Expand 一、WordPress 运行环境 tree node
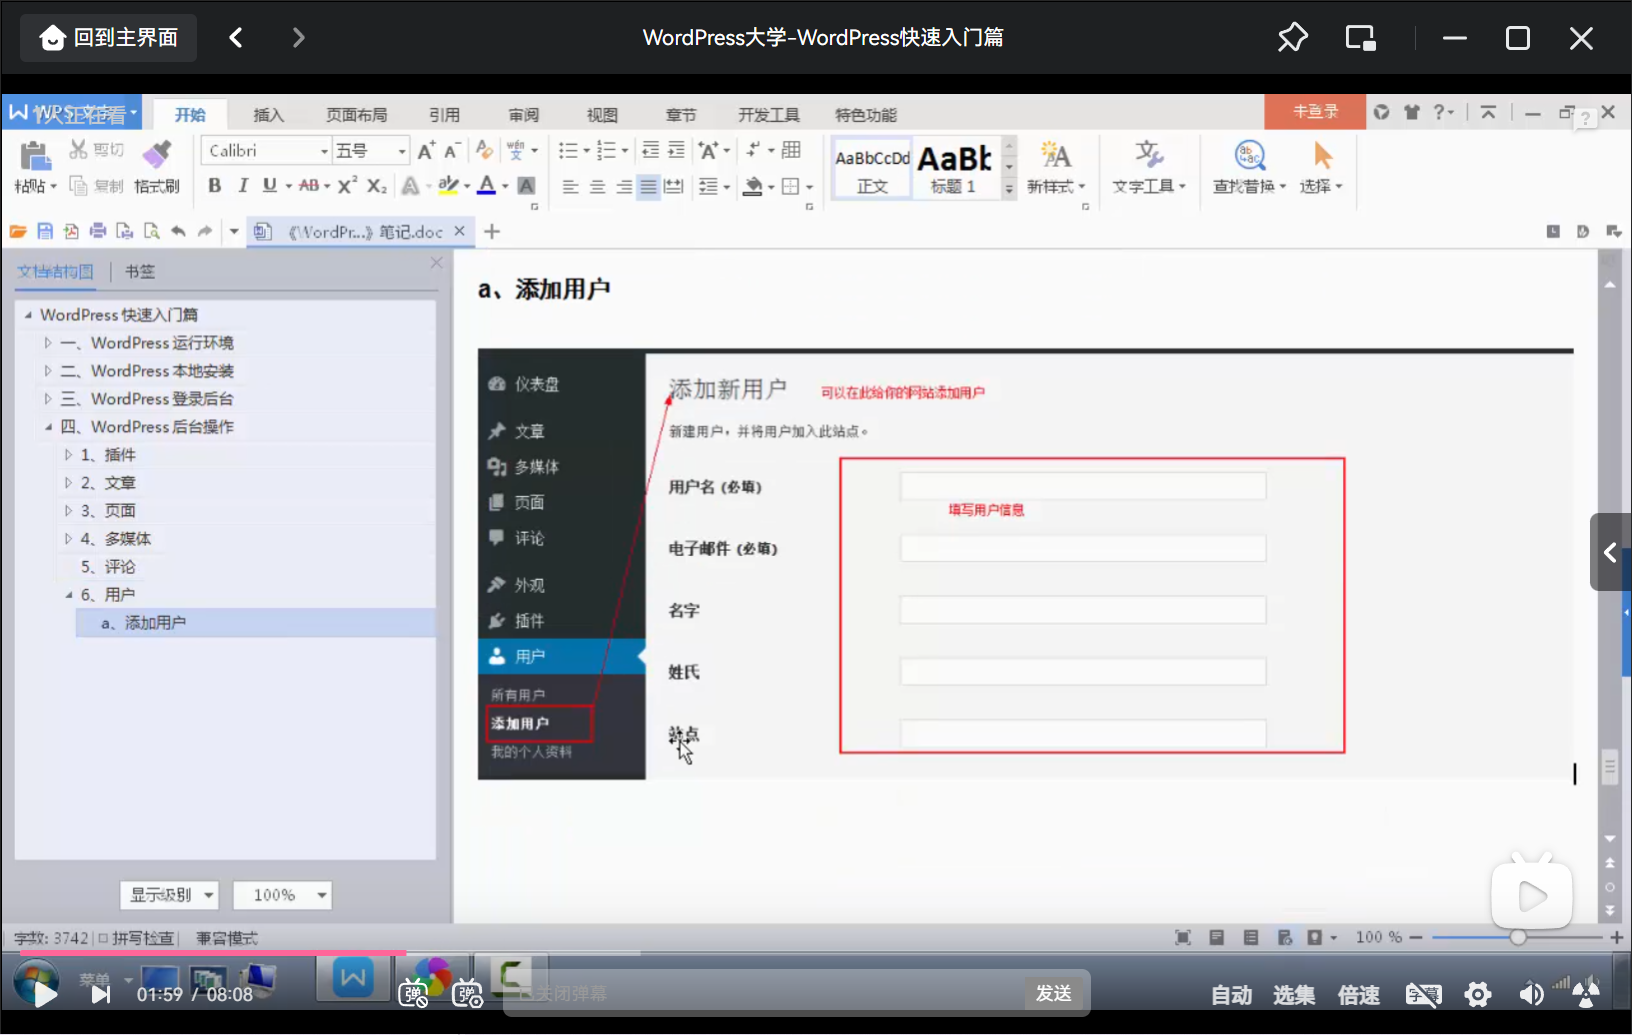 (x=47, y=343)
